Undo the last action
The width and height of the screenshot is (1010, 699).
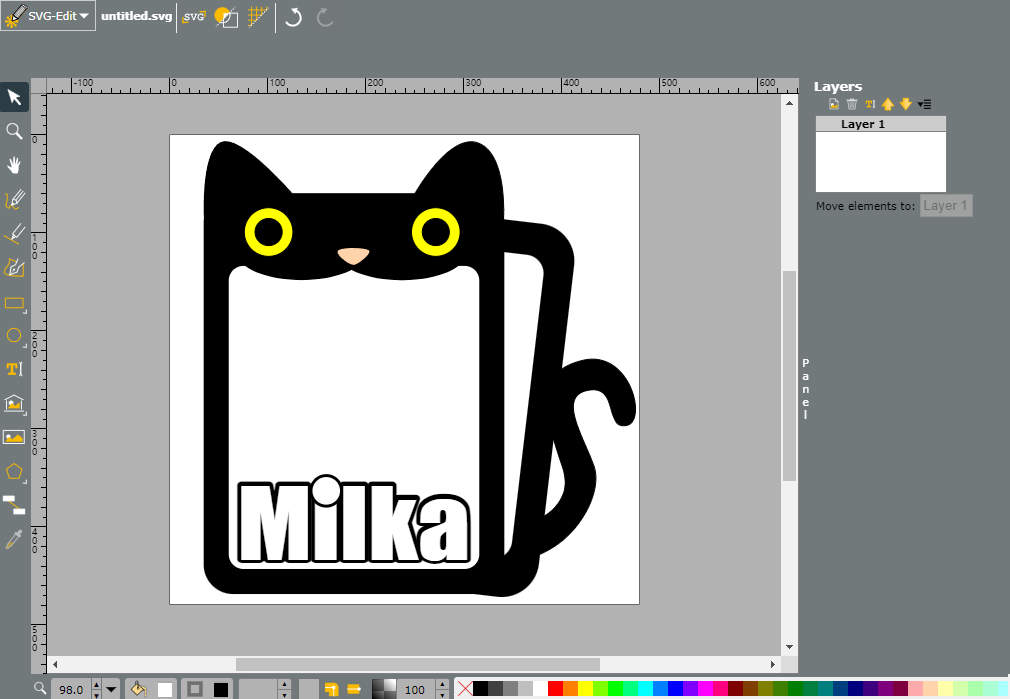(294, 17)
